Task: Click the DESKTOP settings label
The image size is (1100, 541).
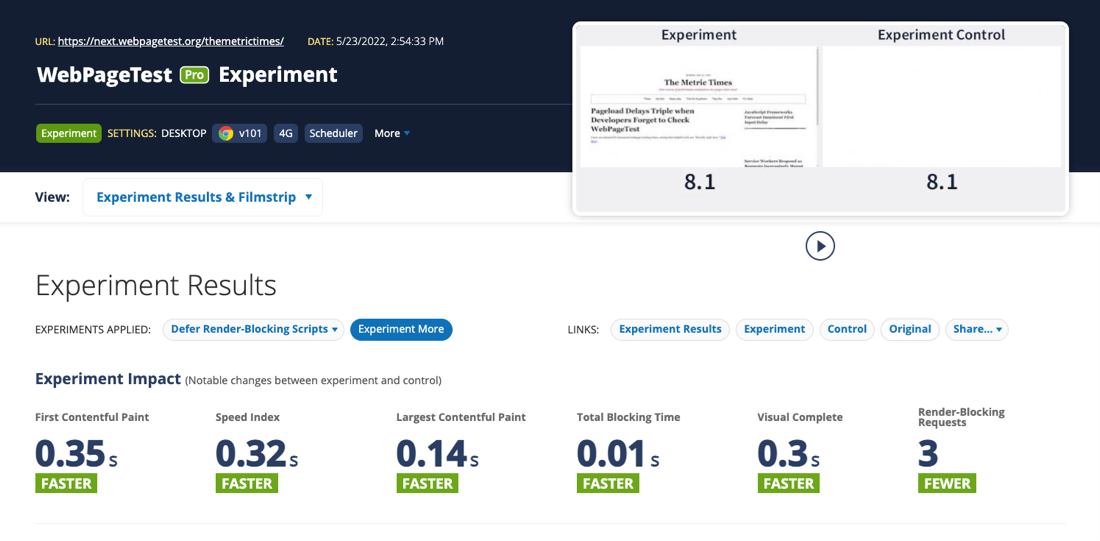Action: [x=184, y=133]
